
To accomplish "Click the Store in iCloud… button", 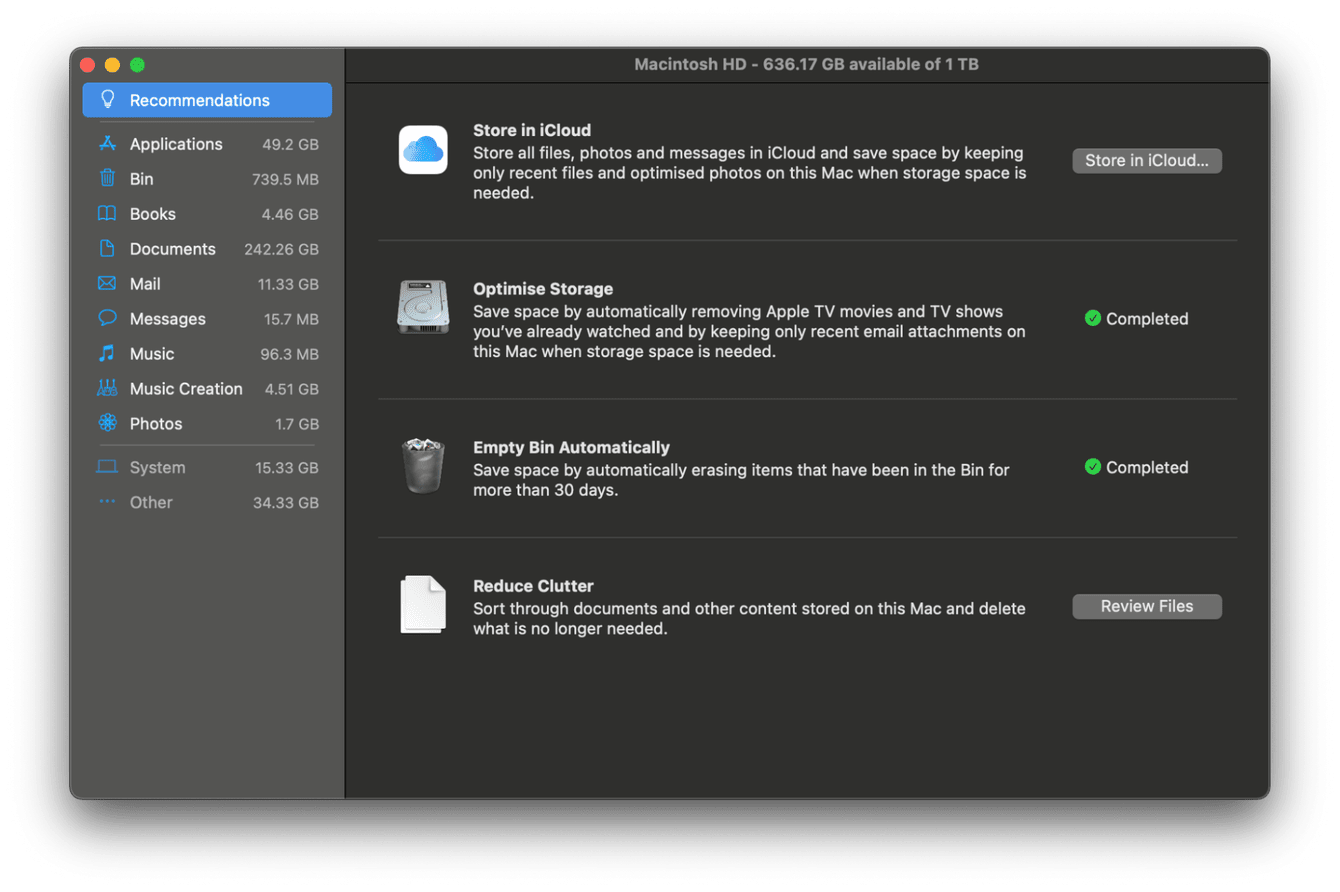I will [1147, 160].
